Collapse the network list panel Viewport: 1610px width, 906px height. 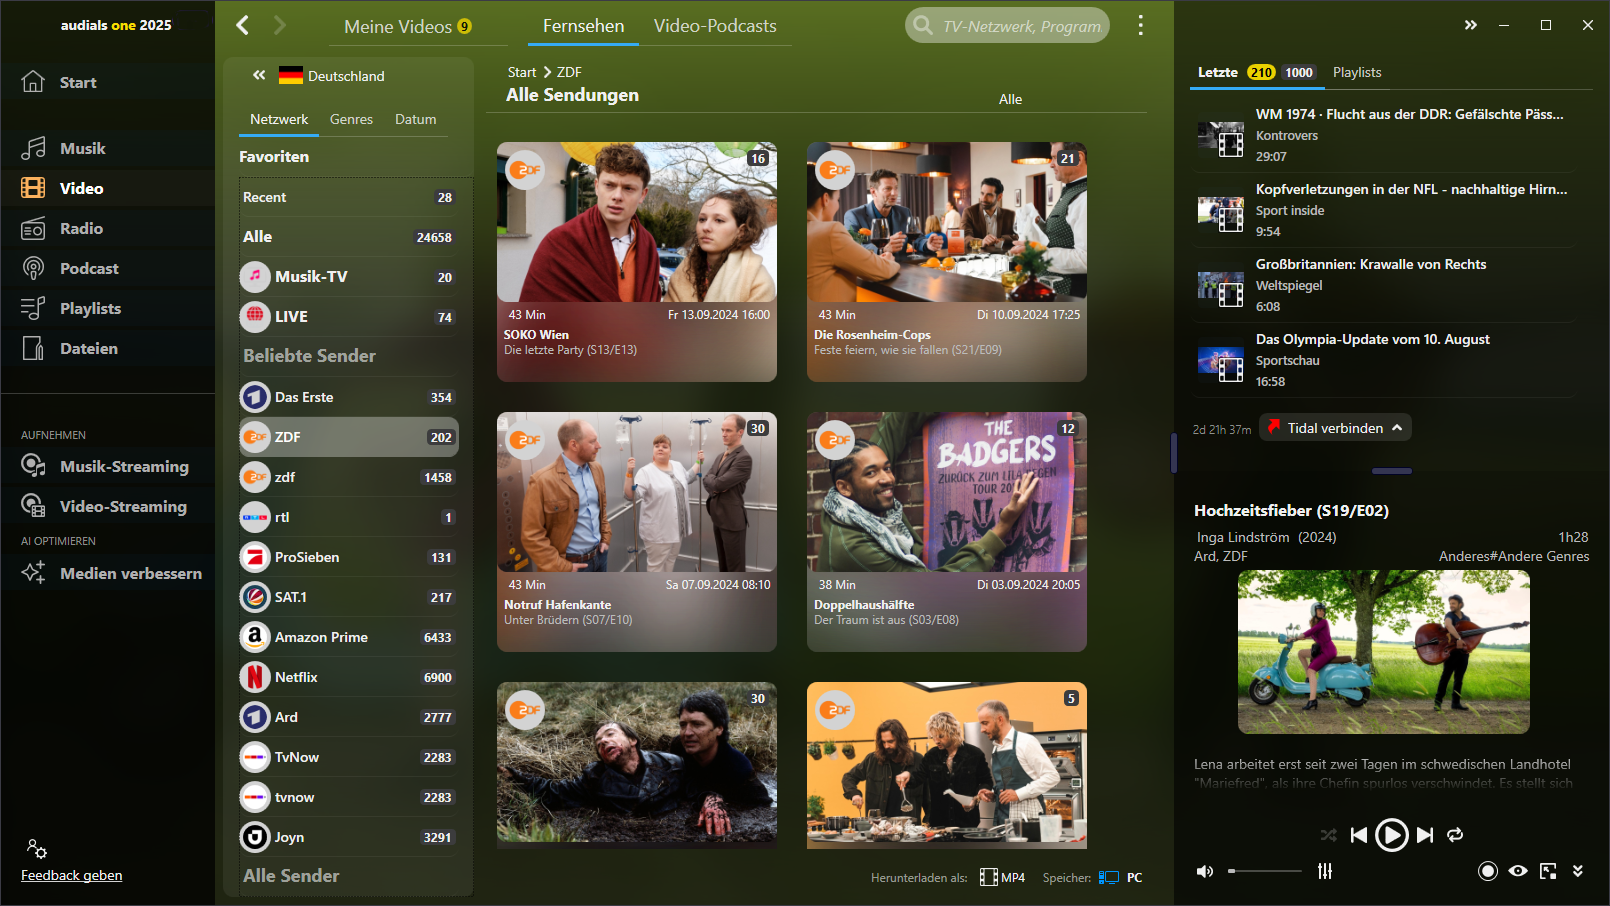259,75
